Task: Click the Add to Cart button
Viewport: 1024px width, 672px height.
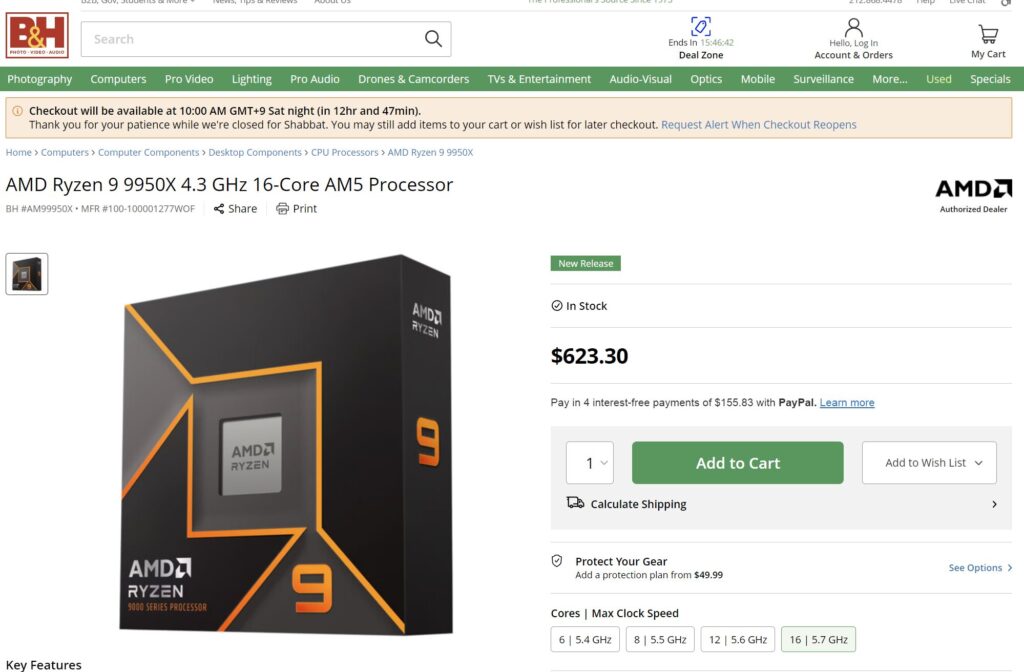Action: pos(737,463)
